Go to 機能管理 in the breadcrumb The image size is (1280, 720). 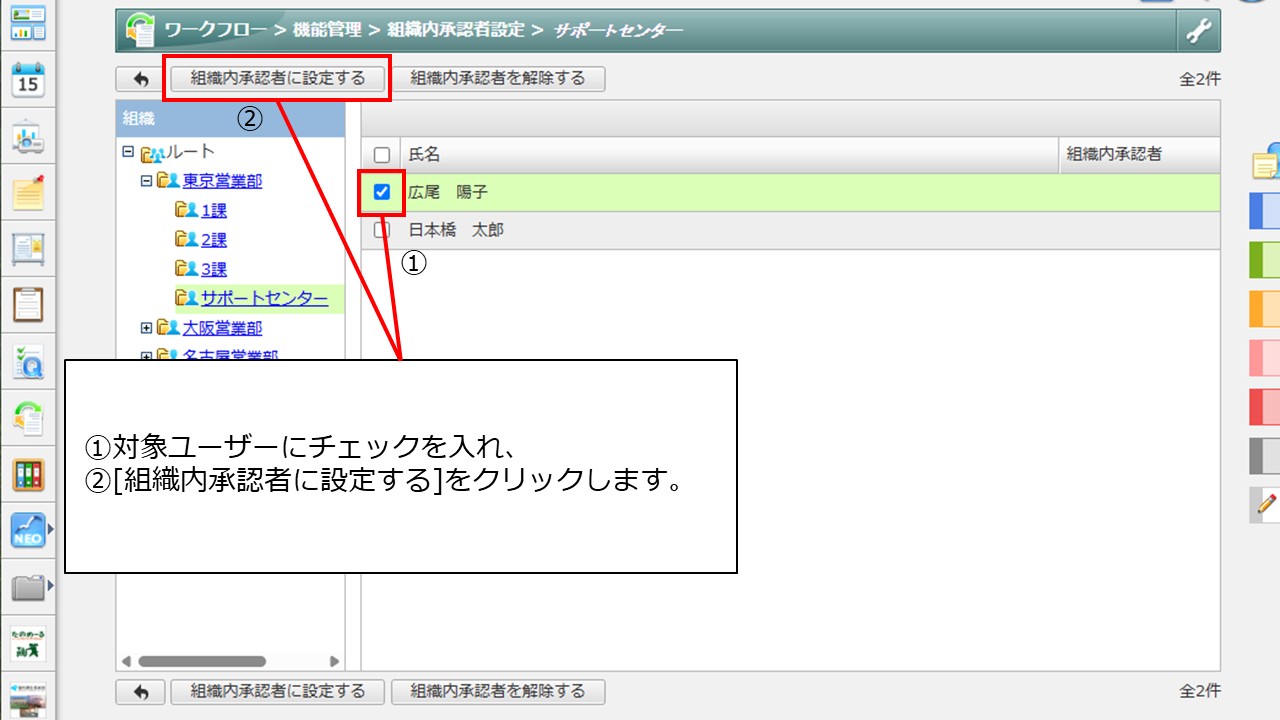point(327,30)
